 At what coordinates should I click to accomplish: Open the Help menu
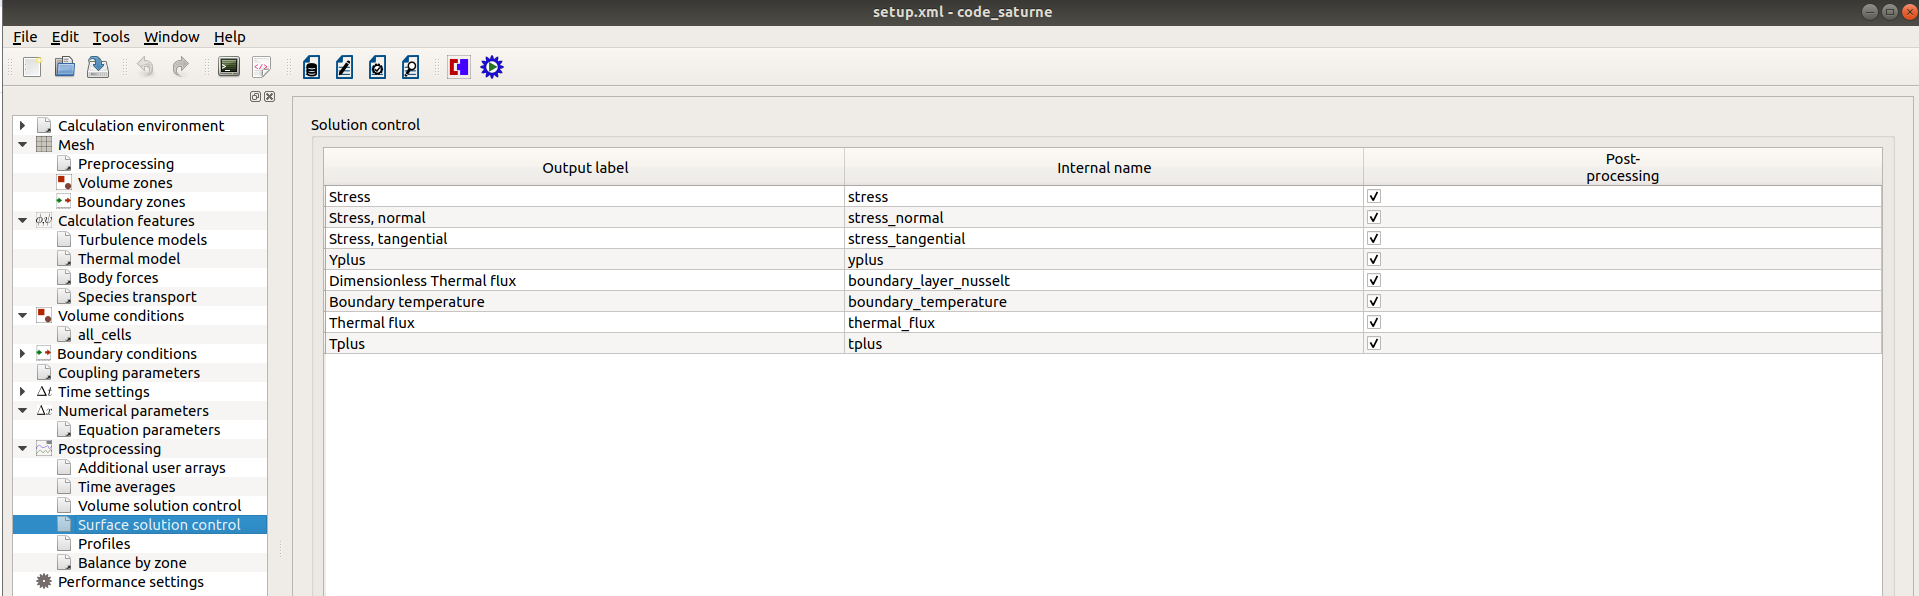tap(229, 37)
